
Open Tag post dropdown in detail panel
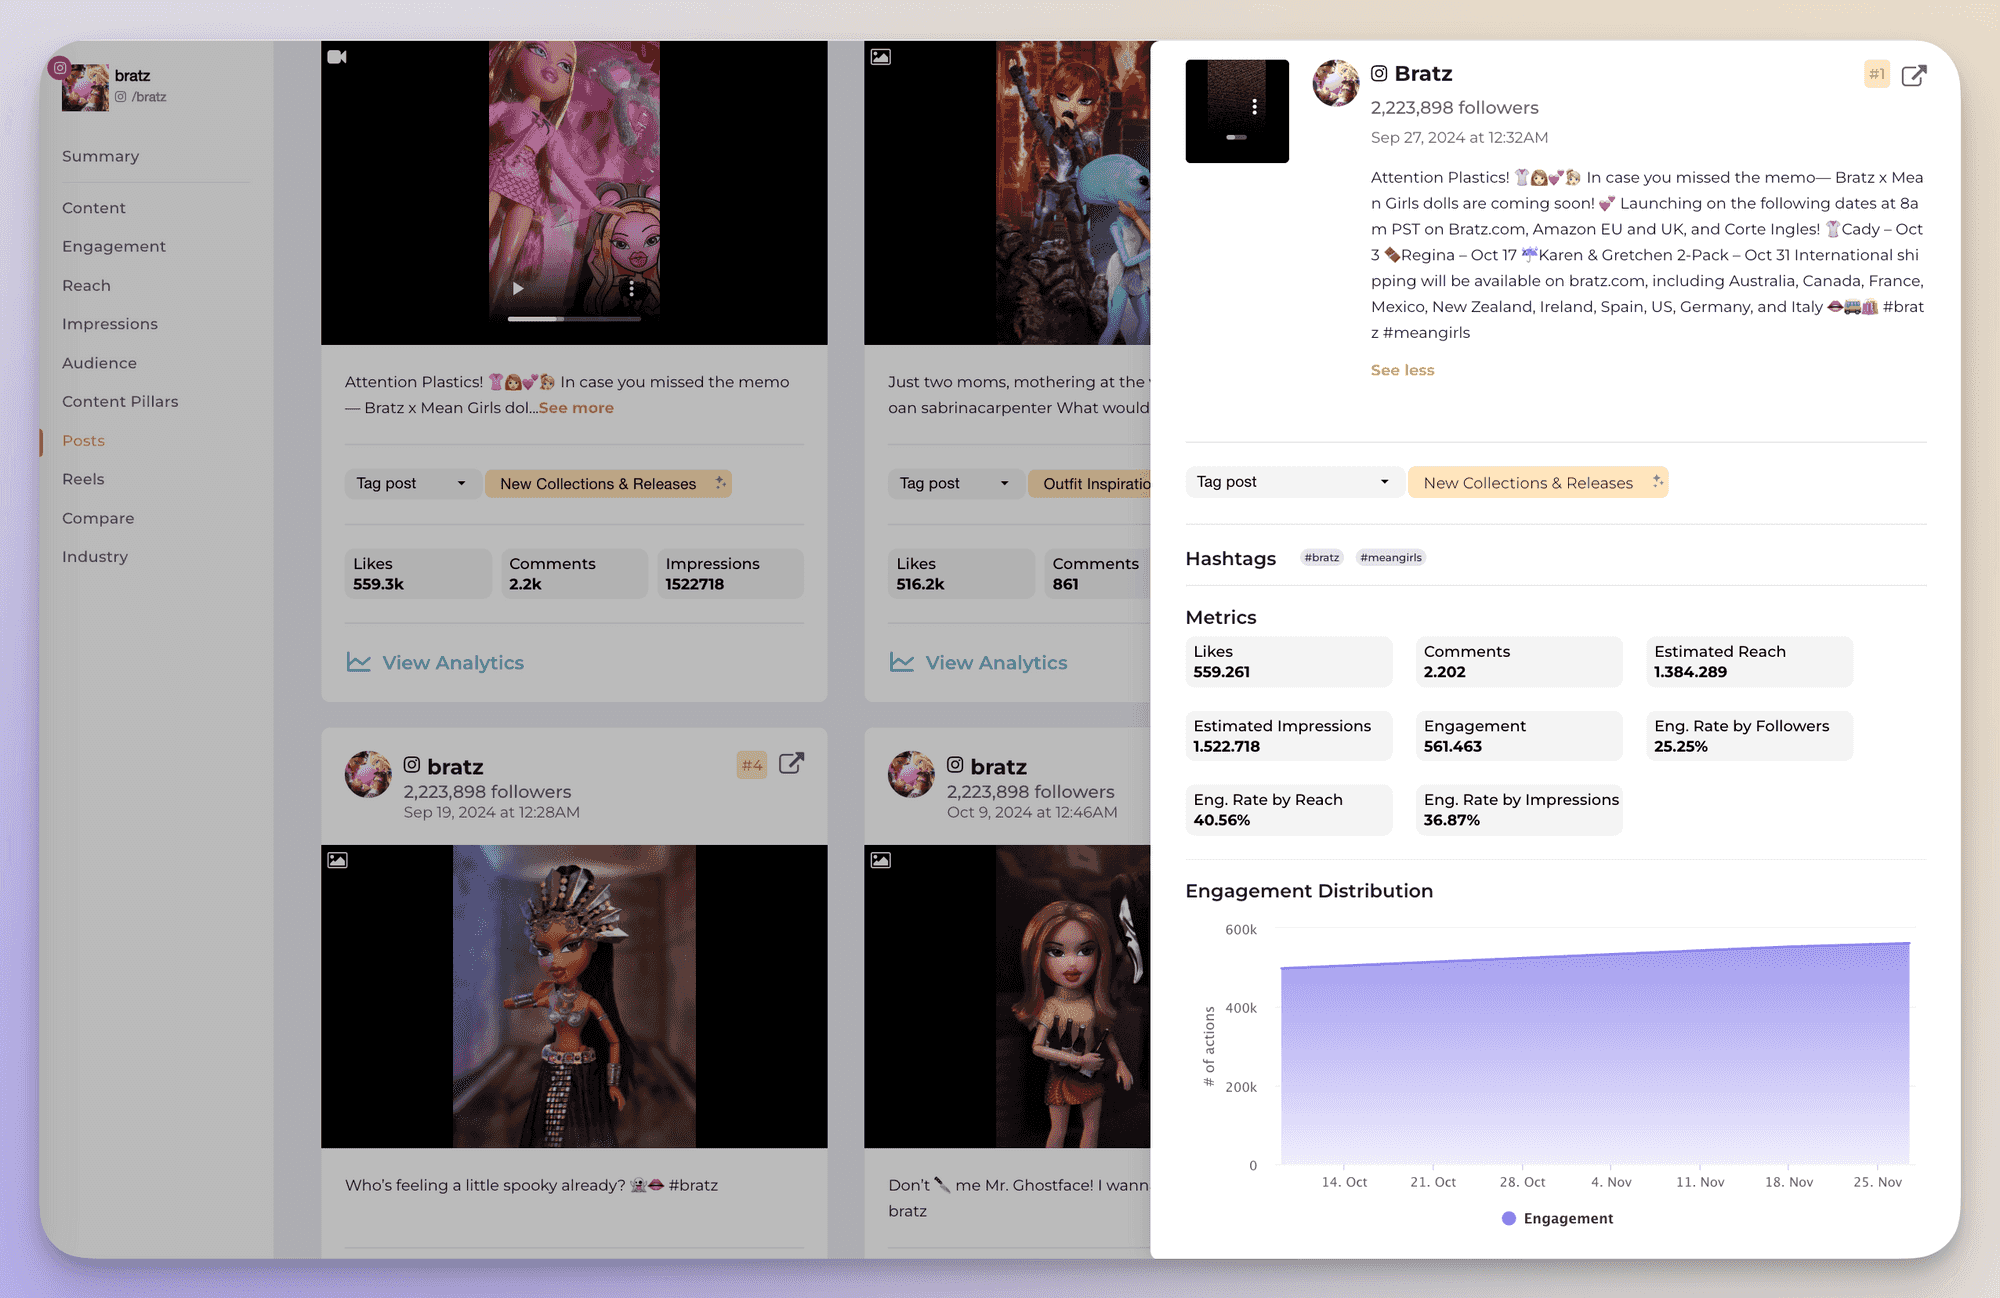coord(1293,482)
